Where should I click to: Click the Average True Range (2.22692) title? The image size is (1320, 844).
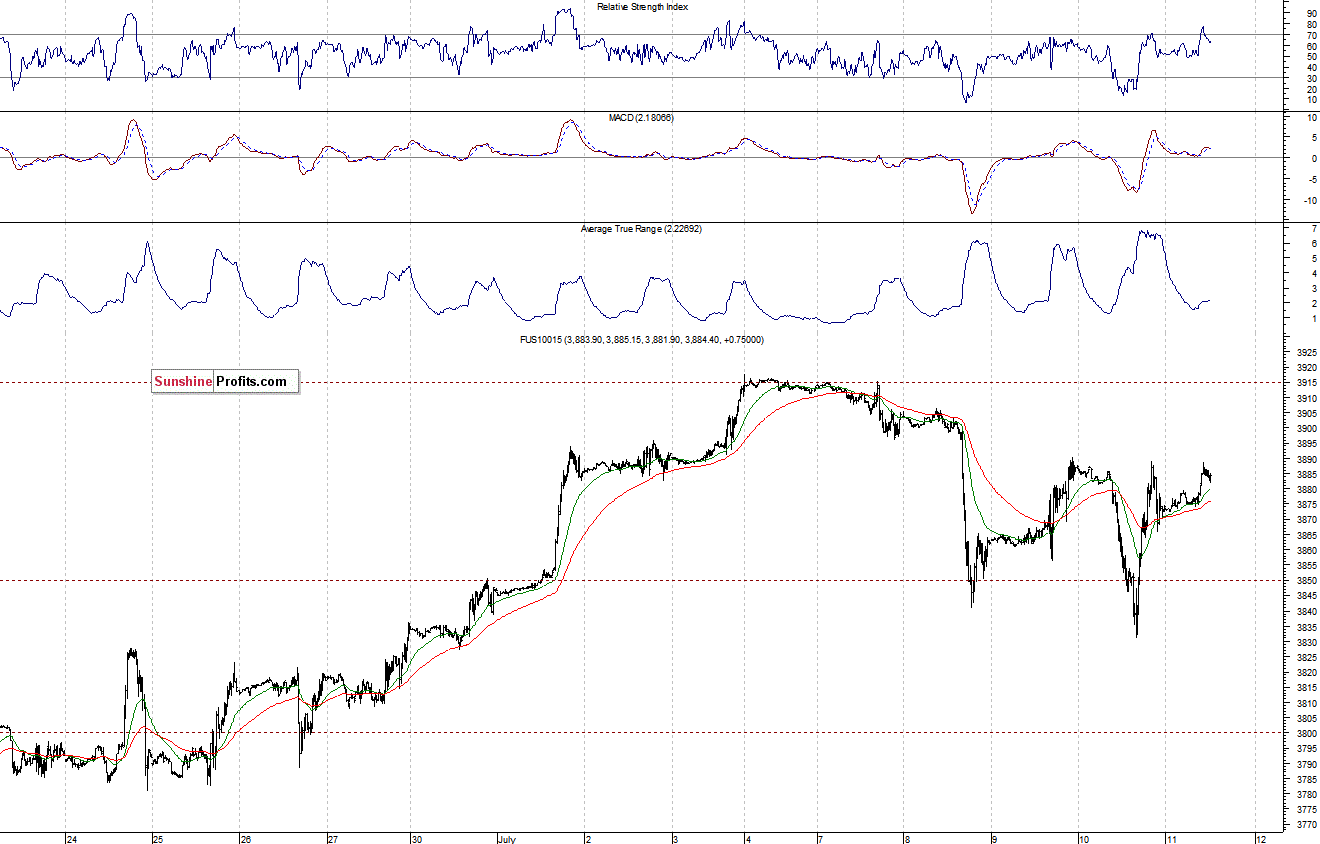(640, 229)
